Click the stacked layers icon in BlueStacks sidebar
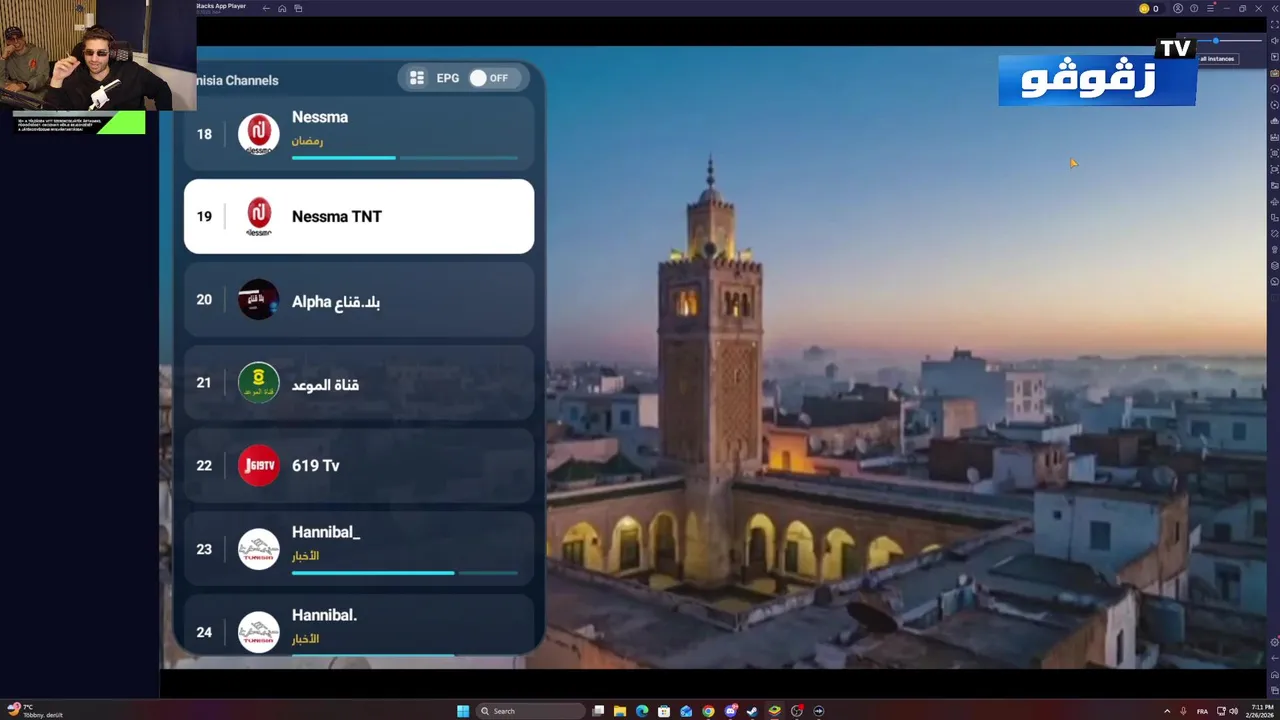 point(1274,265)
